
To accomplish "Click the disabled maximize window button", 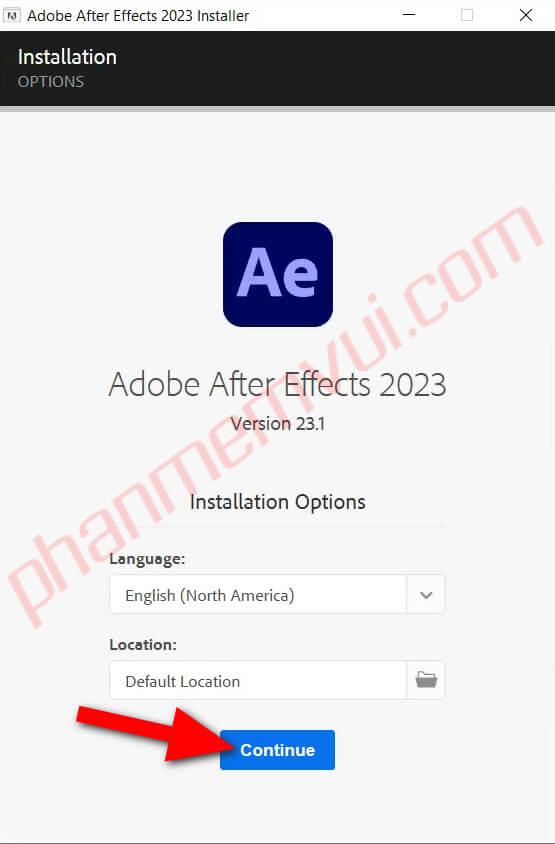I will point(467,15).
